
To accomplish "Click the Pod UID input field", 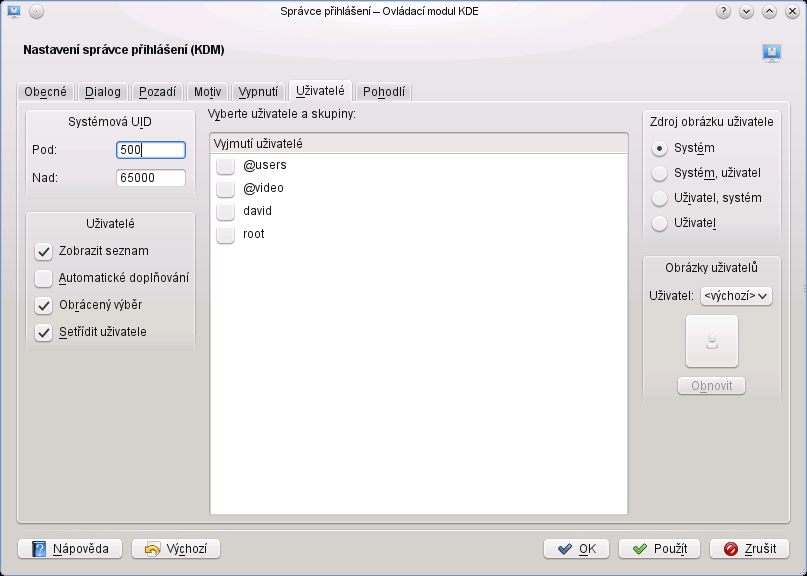I will 151,150.
